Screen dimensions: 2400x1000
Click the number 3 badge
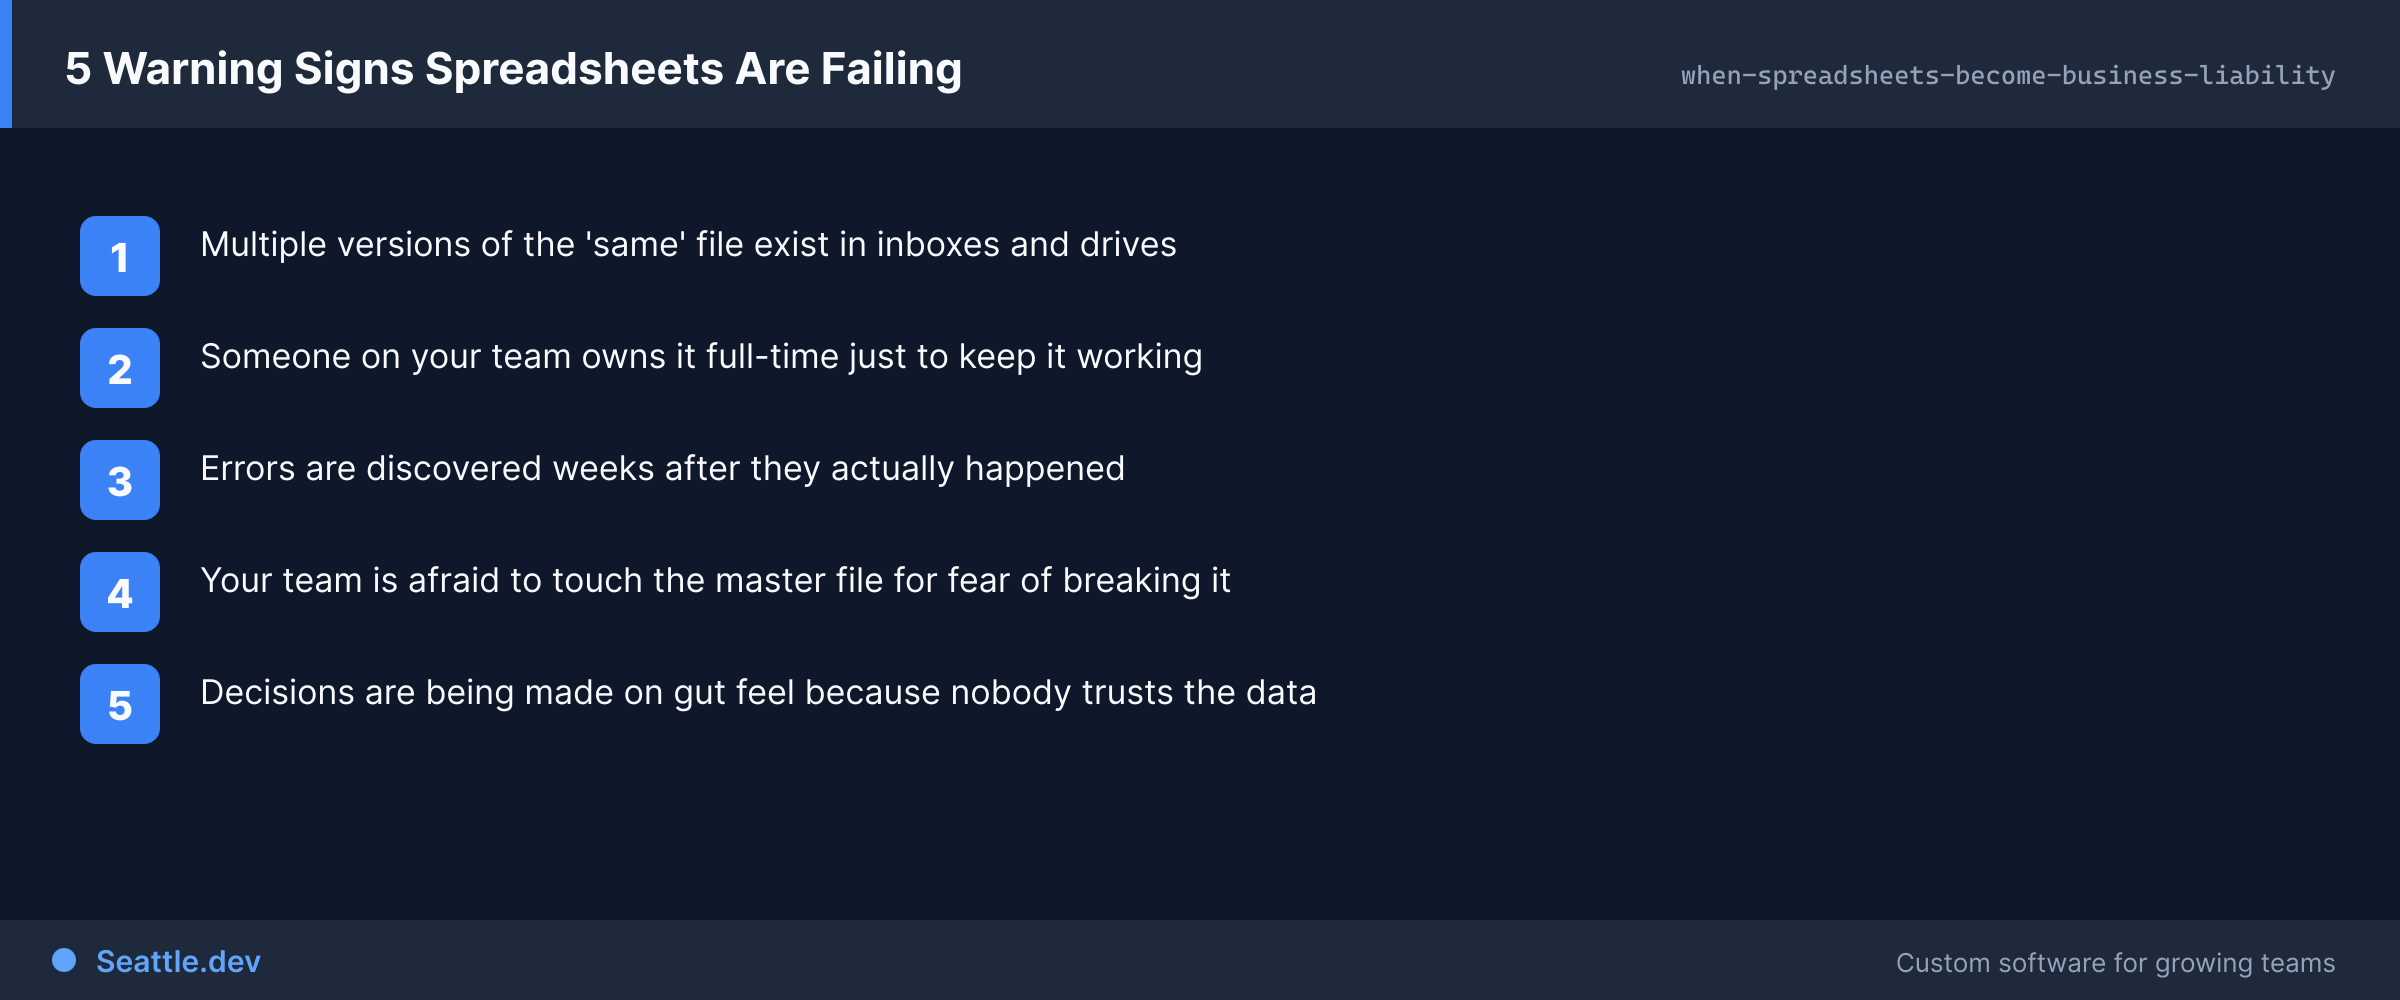[x=120, y=480]
